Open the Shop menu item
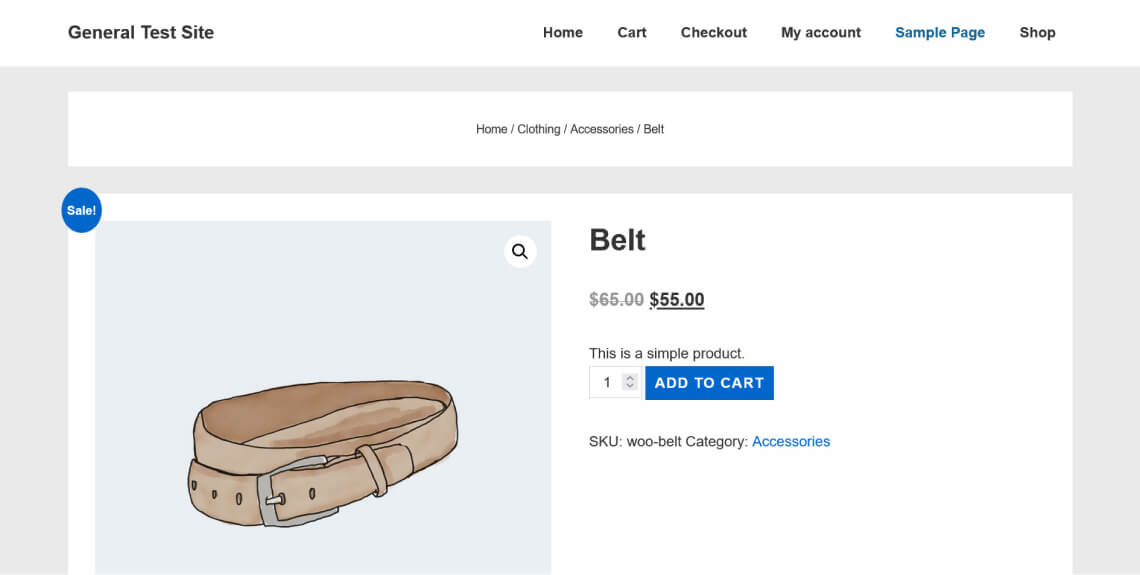 point(1037,32)
